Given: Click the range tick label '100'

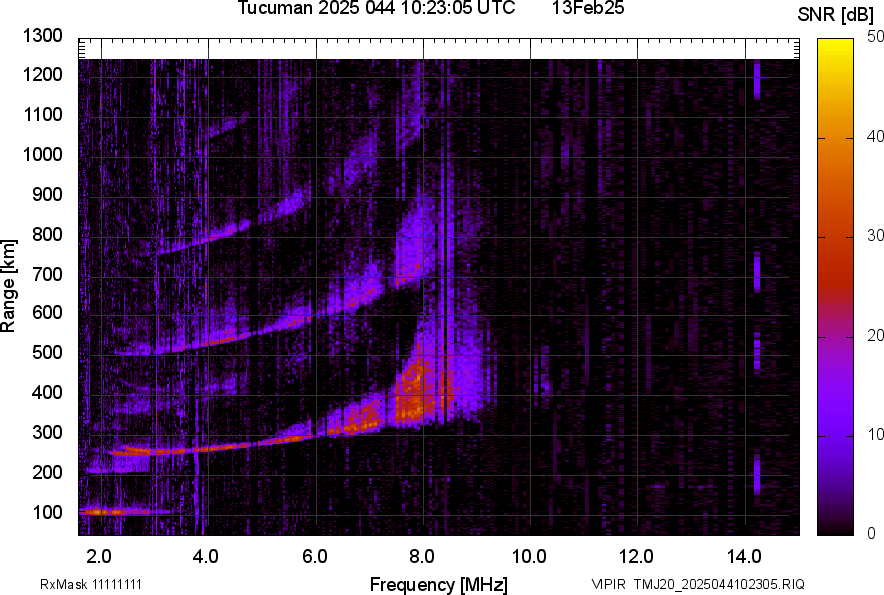Looking at the screenshot, I should [x=47, y=512].
